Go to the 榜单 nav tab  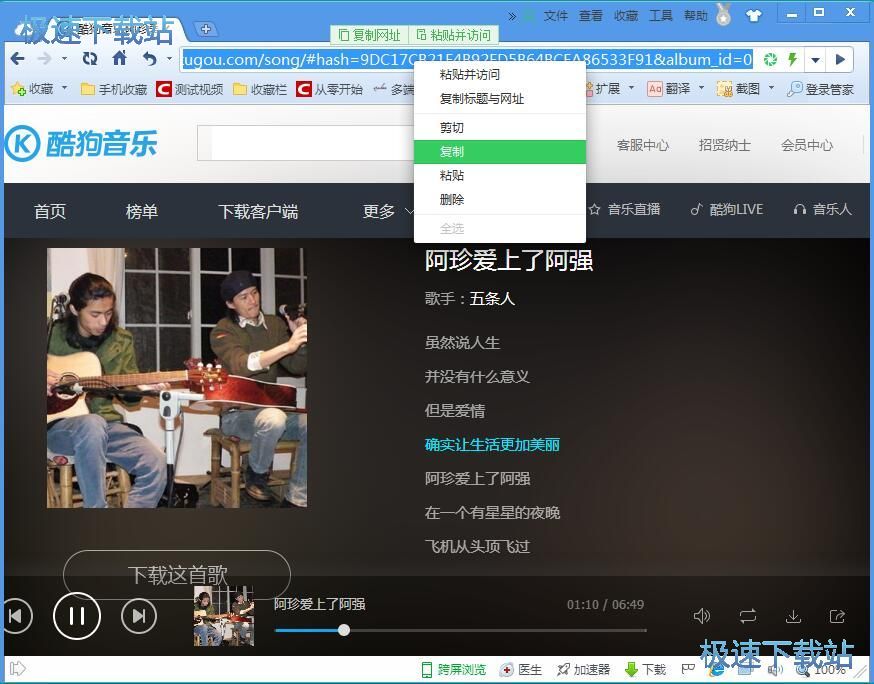tap(142, 211)
